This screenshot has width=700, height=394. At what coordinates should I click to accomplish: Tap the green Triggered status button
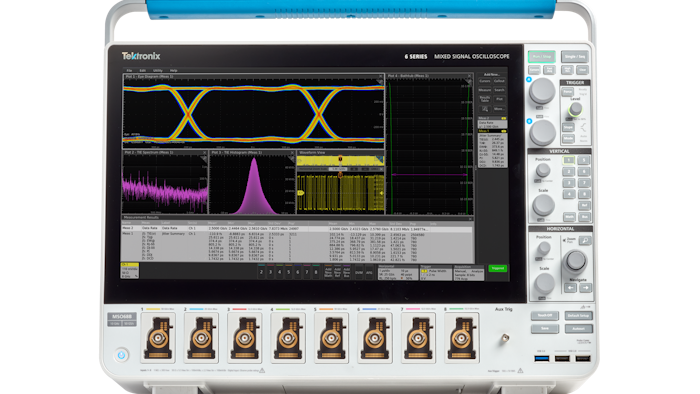point(497,268)
